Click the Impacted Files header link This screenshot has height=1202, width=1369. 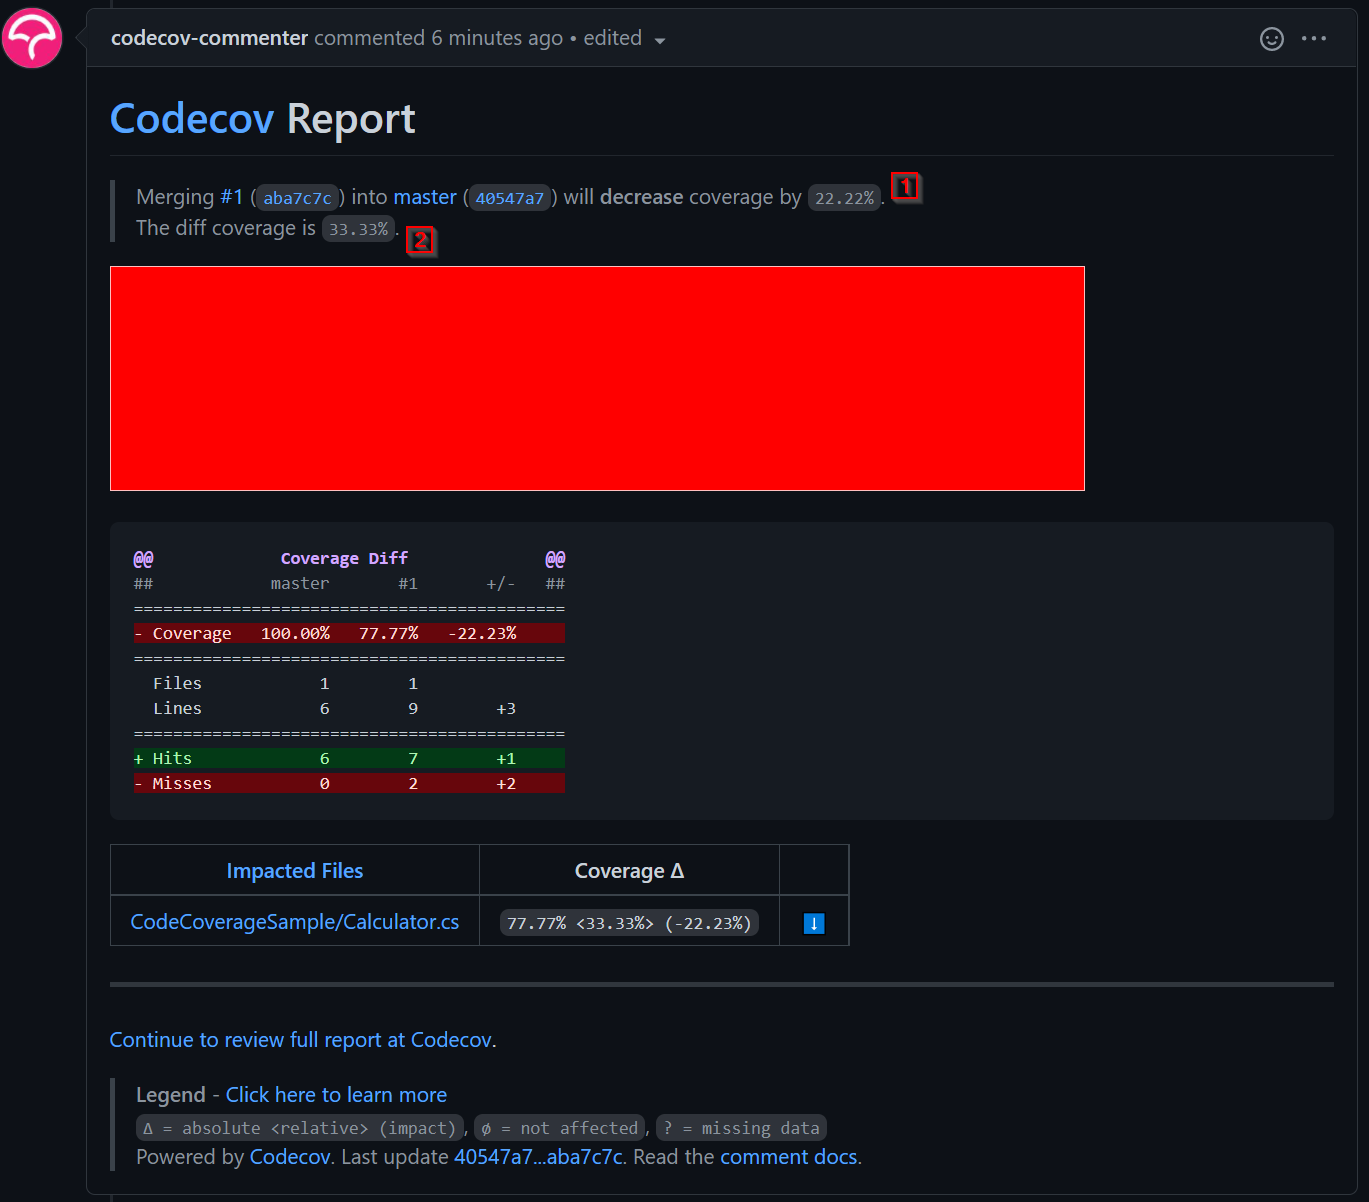coord(294,871)
